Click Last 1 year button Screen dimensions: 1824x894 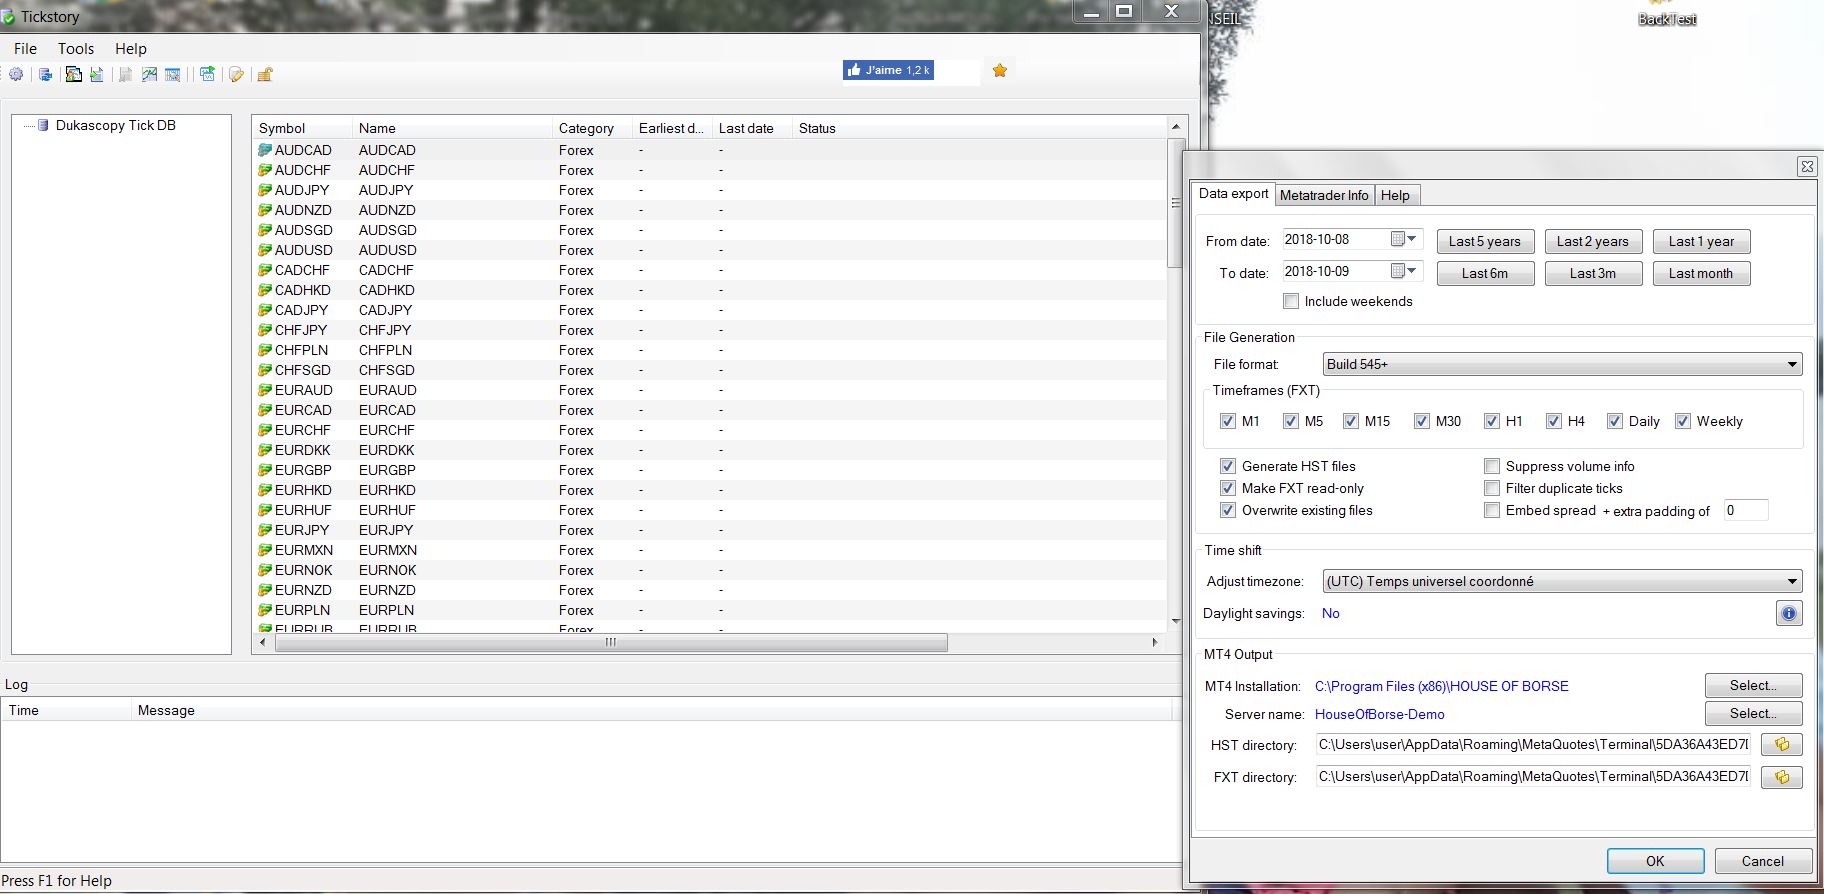1701,241
